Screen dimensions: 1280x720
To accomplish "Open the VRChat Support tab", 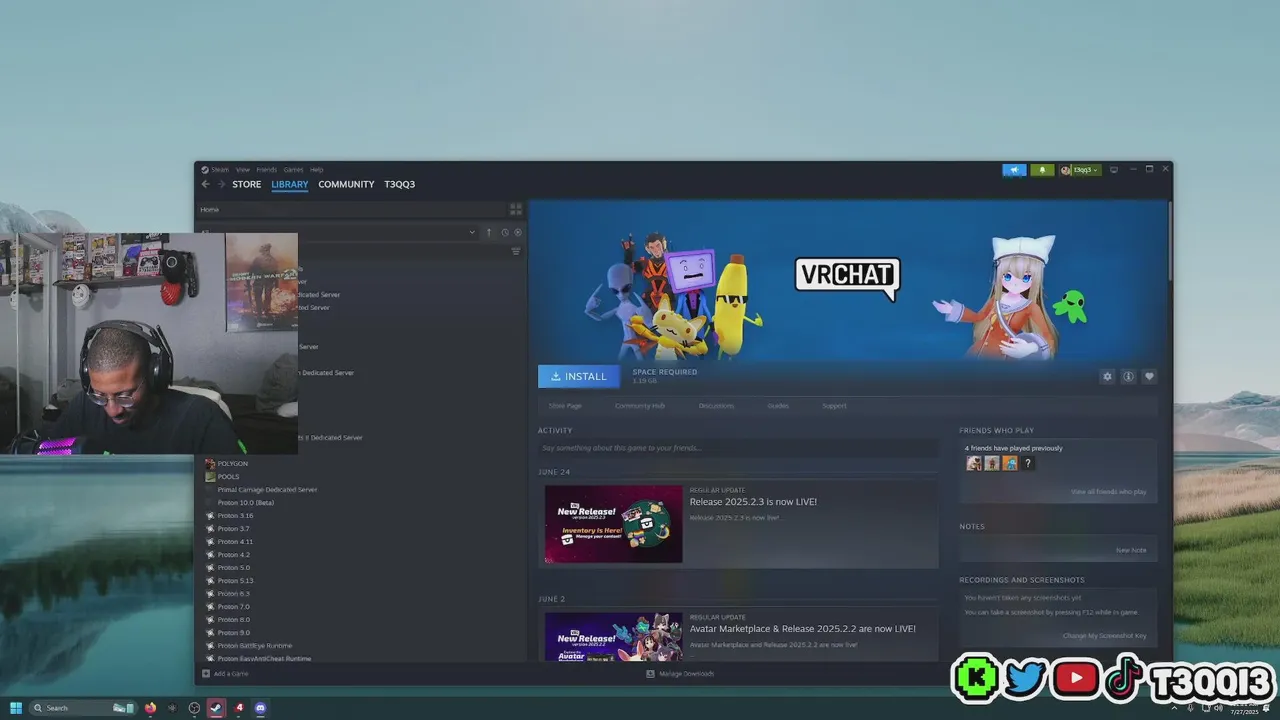I will pyautogui.click(x=834, y=406).
